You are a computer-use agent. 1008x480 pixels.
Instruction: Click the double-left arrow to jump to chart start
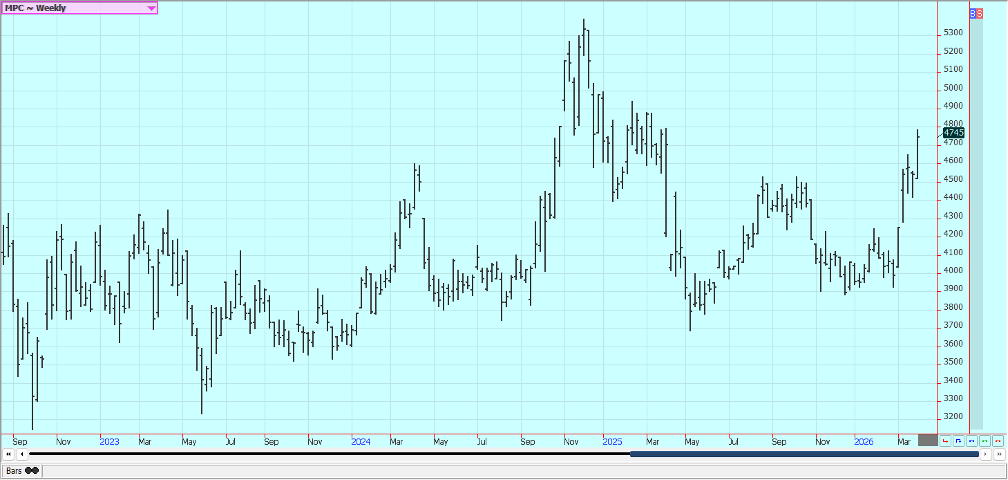click(x=8, y=454)
